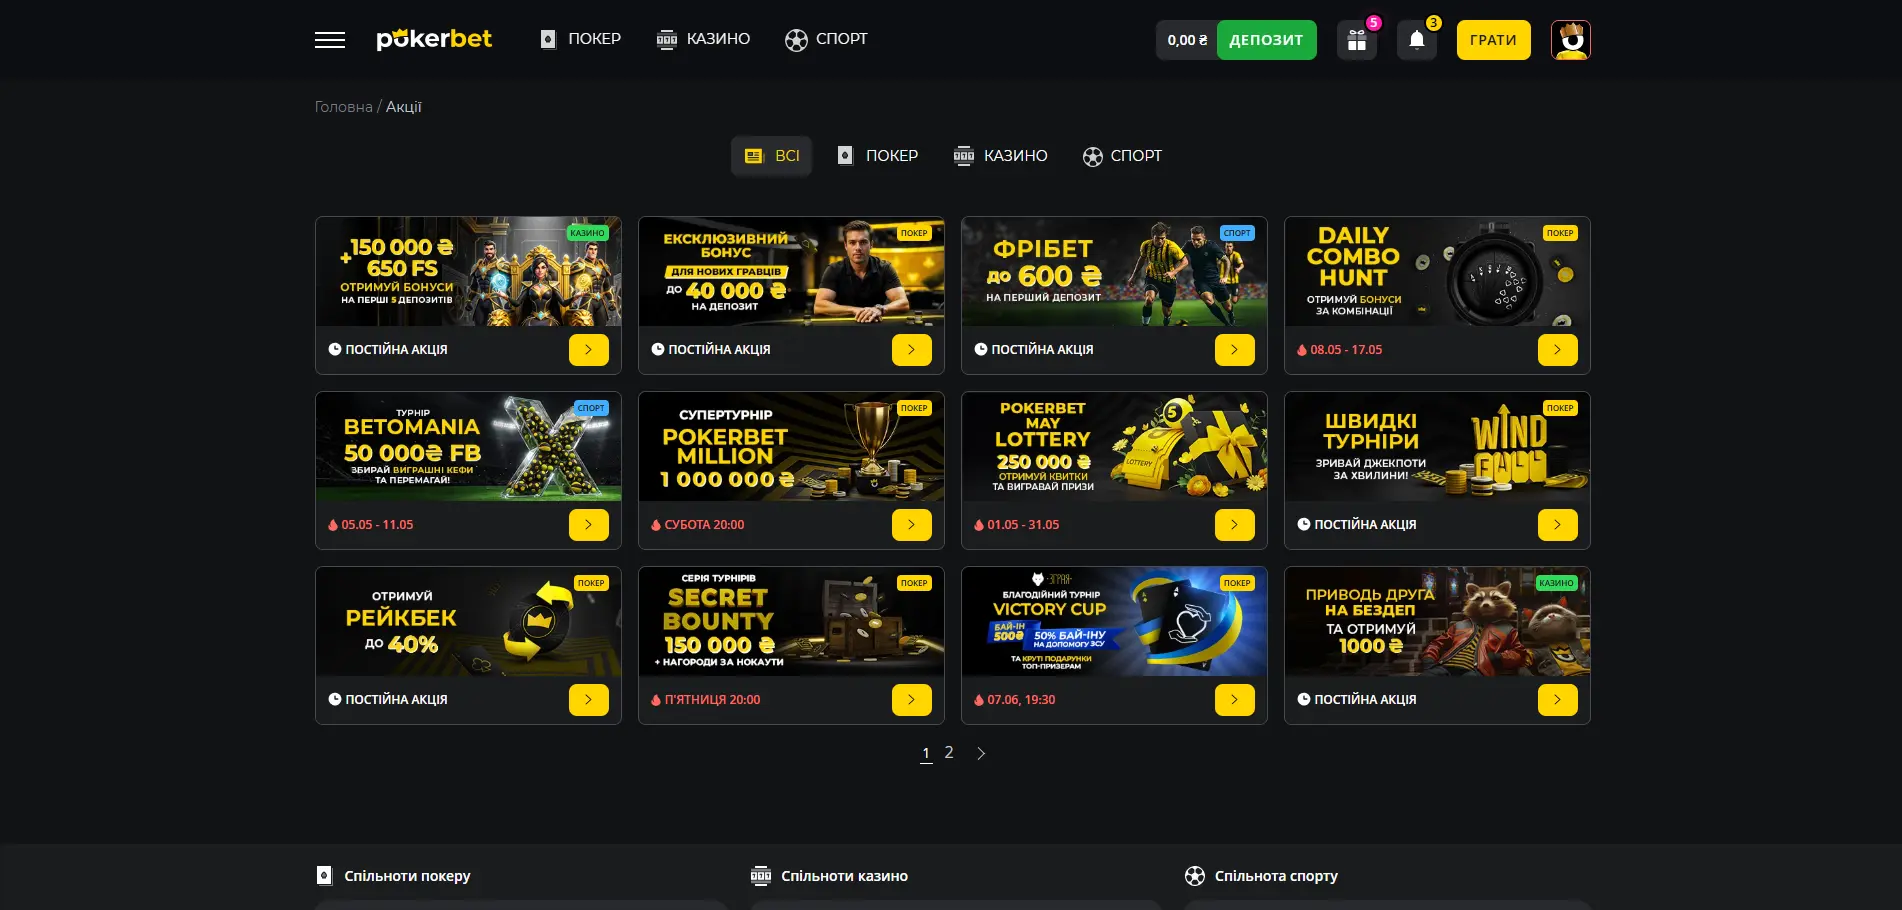Open the user avatar profile
Viewport: 1902px width, 910px height.
(x=1571, y=40)
